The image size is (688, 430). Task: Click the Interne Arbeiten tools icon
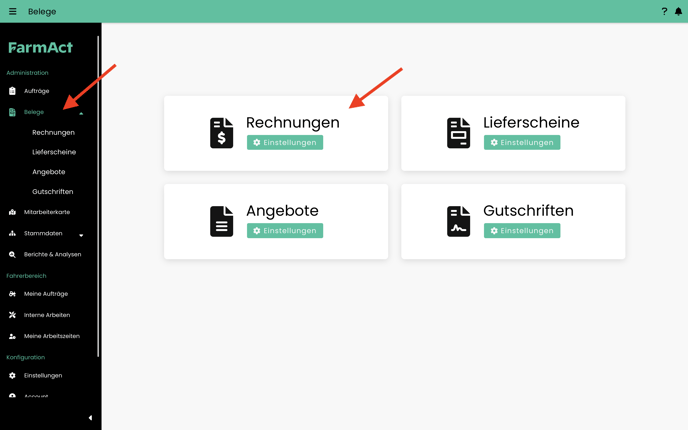[12, 315]
